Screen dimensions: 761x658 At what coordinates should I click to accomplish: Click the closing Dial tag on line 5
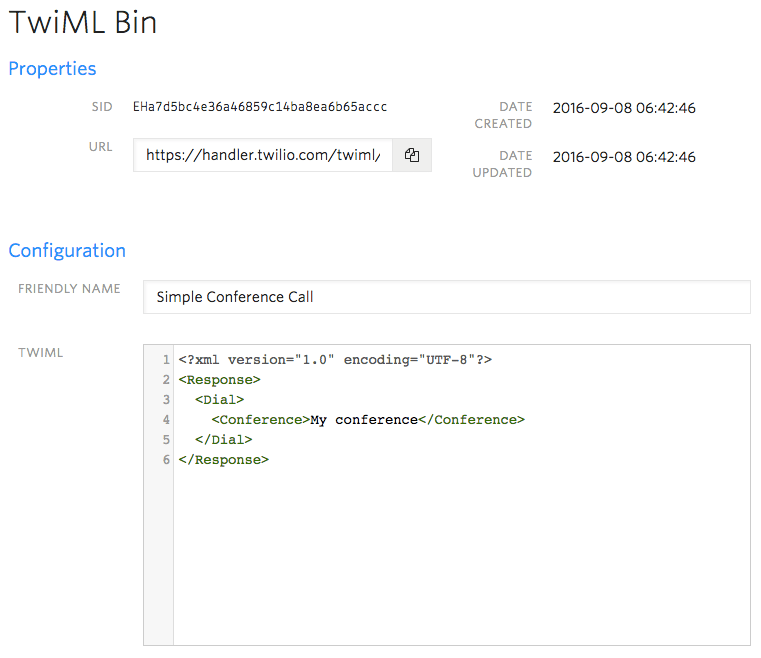click(x=223, y=440)
